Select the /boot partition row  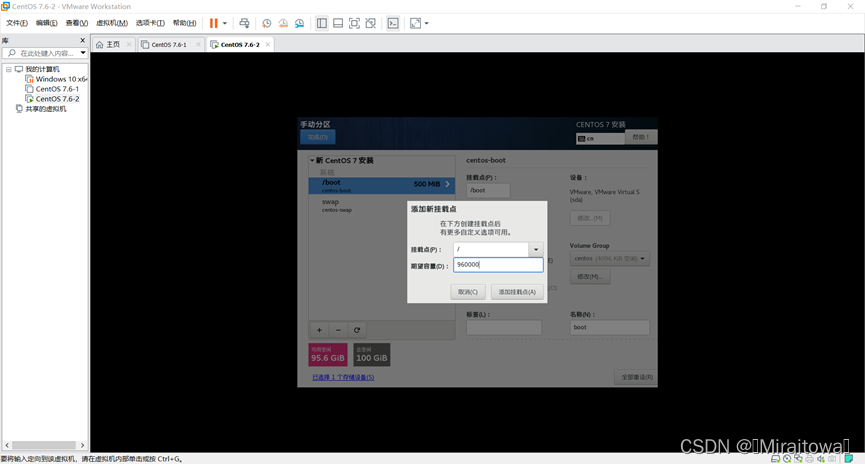[381, 185]
